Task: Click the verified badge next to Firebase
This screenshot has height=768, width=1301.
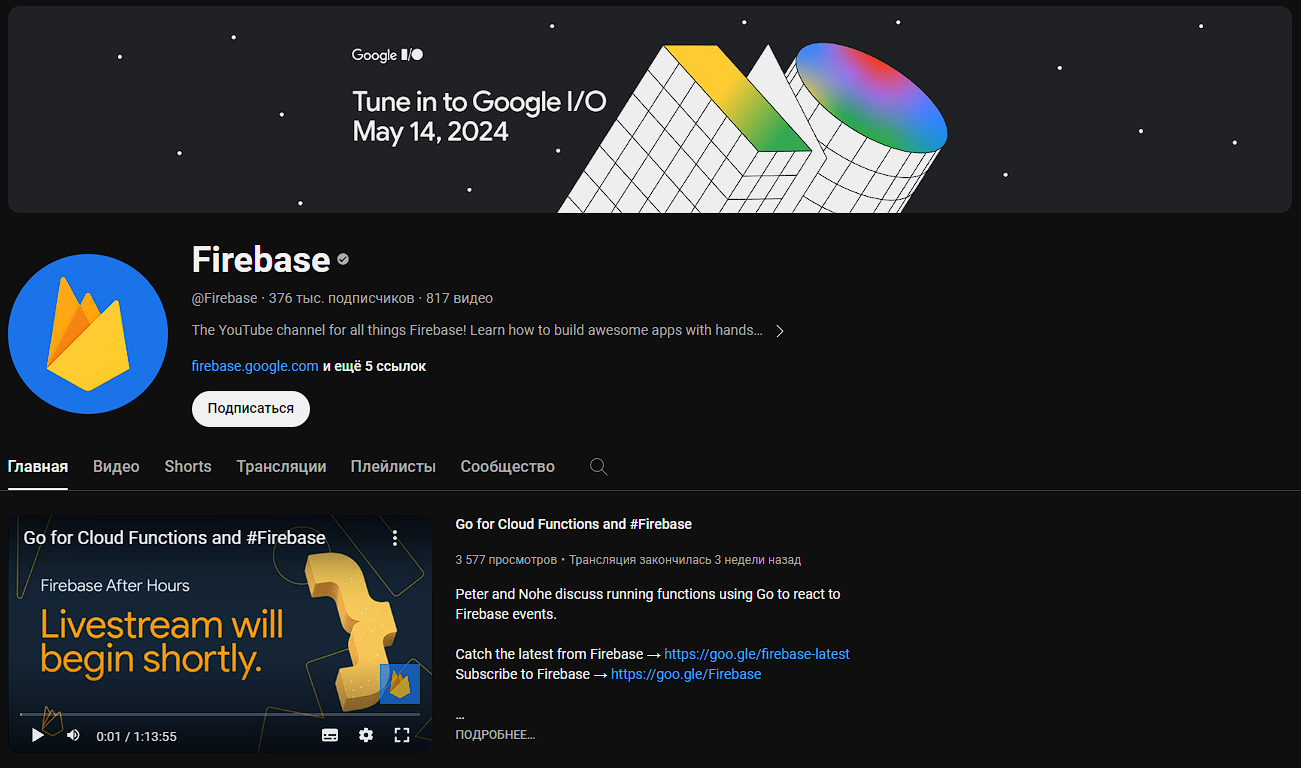Action: [x=342, y=258]
